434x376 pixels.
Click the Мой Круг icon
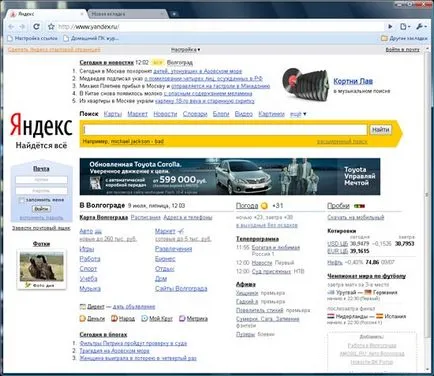coord(144,319)
